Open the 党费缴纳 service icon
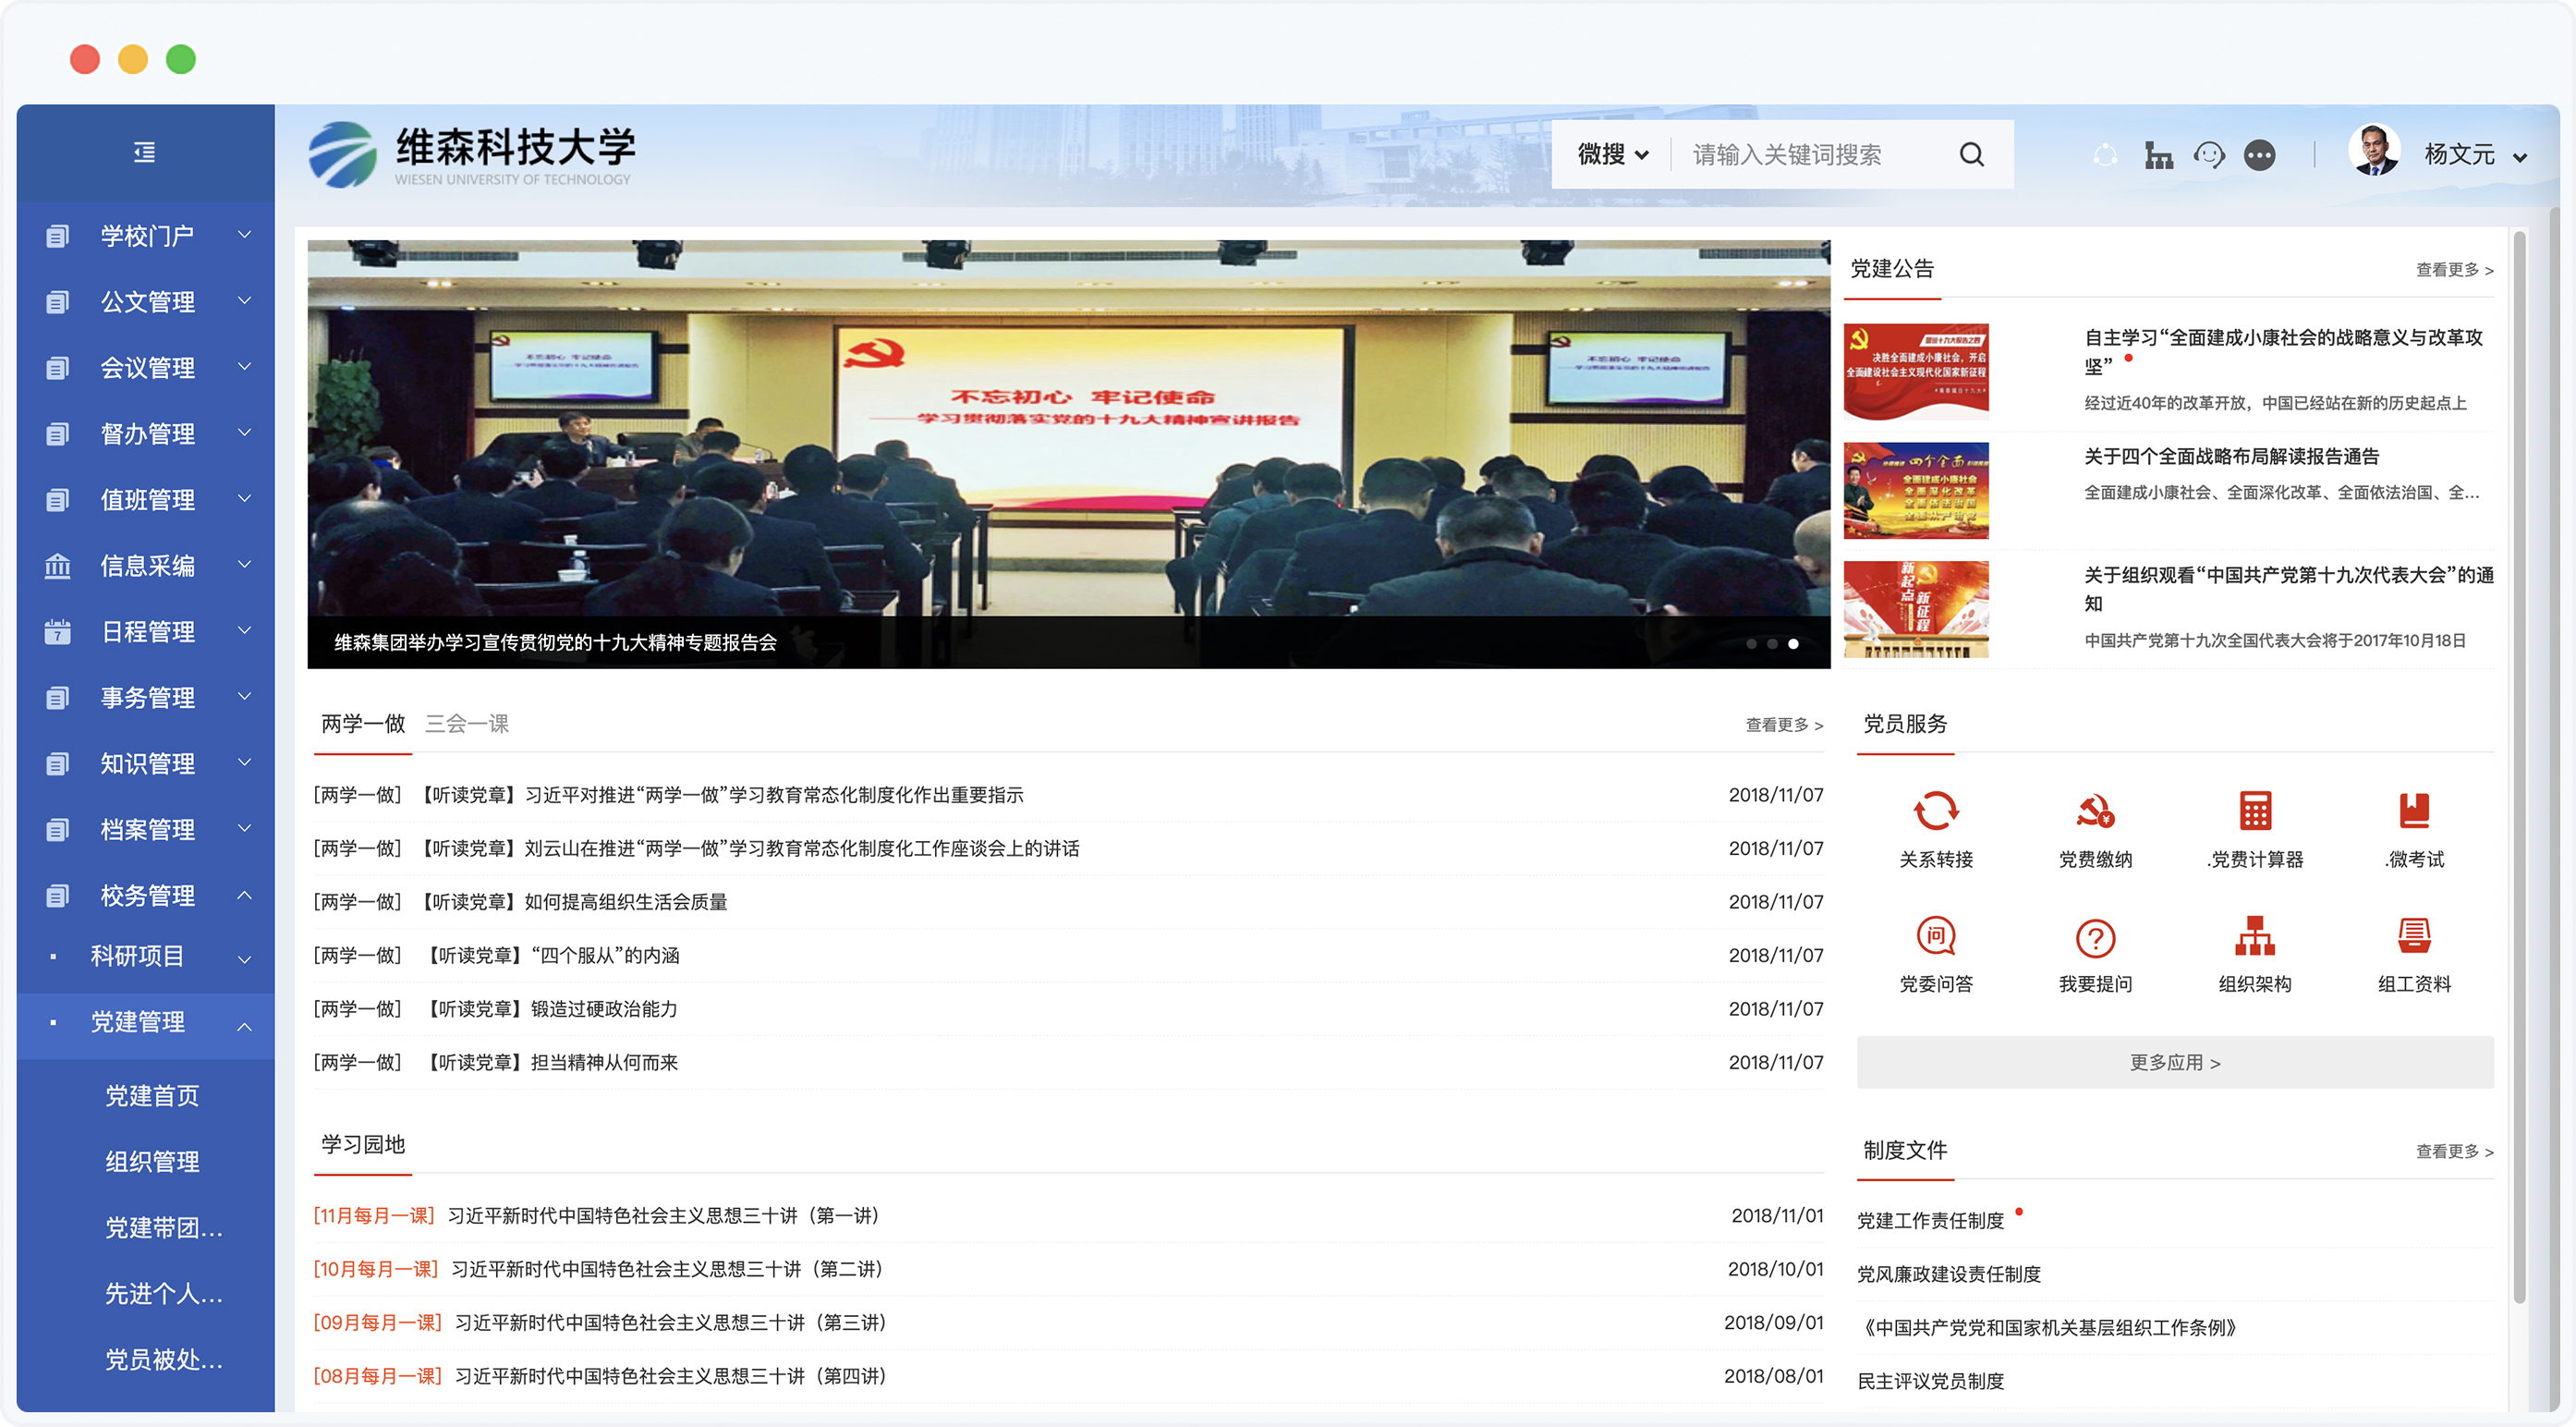This screenshot has height=1427, width=2576. pos(2095,810)
